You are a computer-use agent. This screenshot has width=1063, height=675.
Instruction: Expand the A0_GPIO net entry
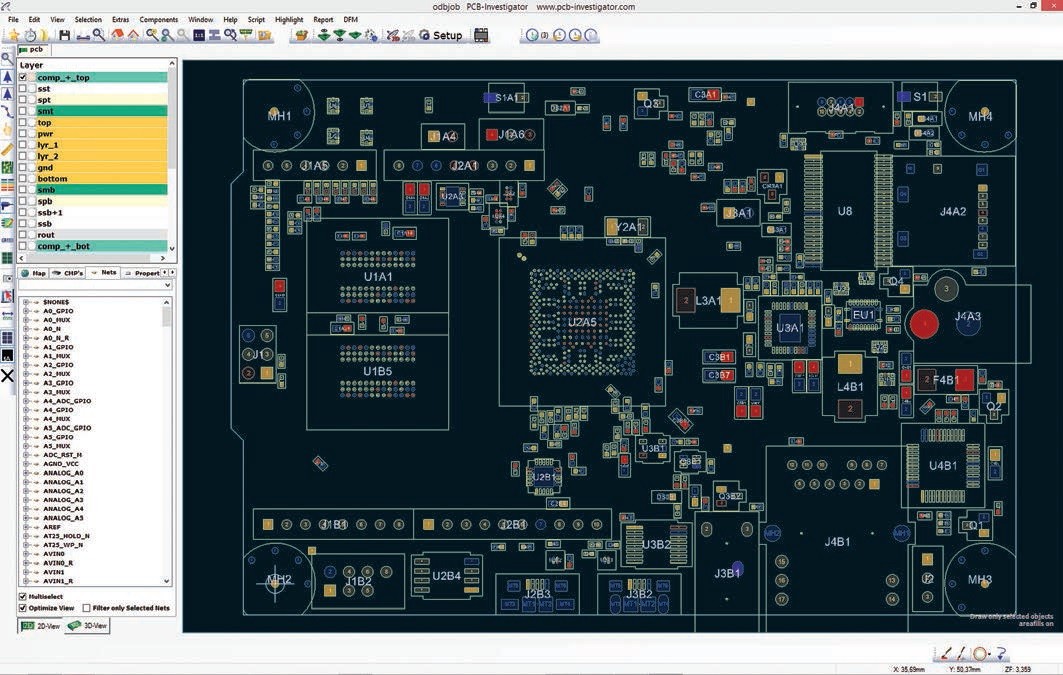coord(27,312)
